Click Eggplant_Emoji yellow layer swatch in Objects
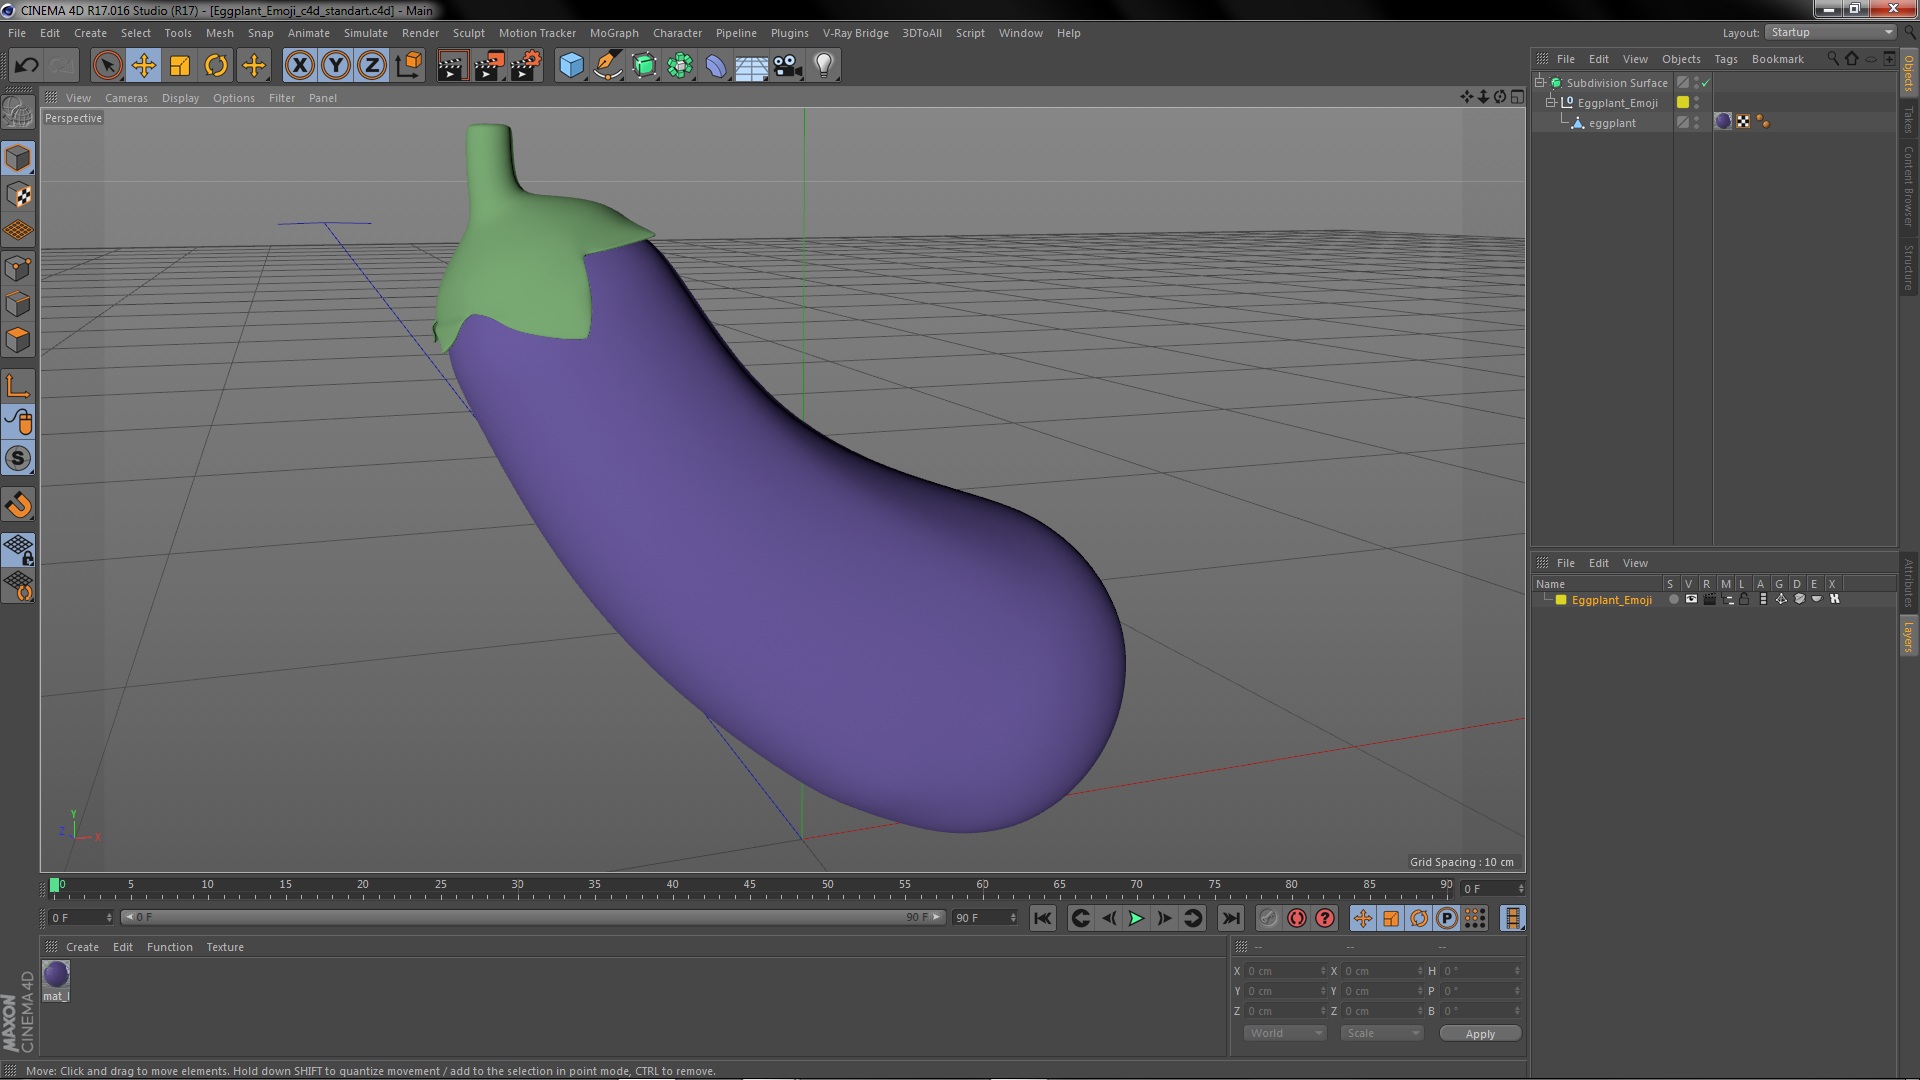1920x1080 pixels. (x=1683, y=102)
